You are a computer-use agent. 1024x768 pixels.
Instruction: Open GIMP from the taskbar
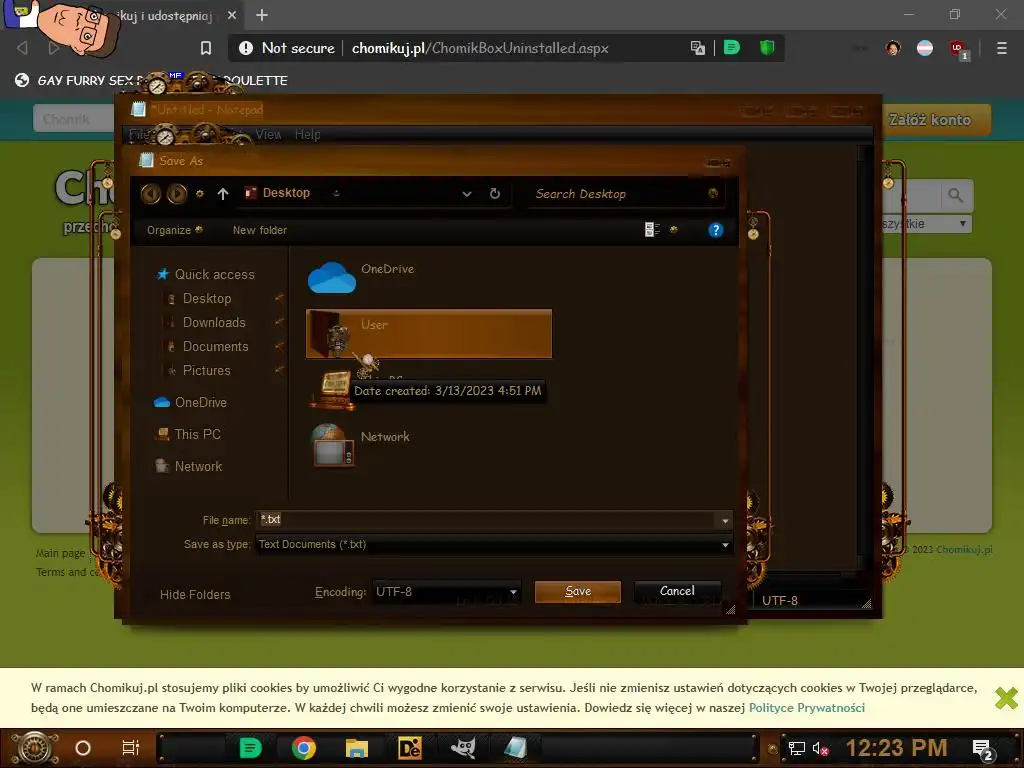463,748
